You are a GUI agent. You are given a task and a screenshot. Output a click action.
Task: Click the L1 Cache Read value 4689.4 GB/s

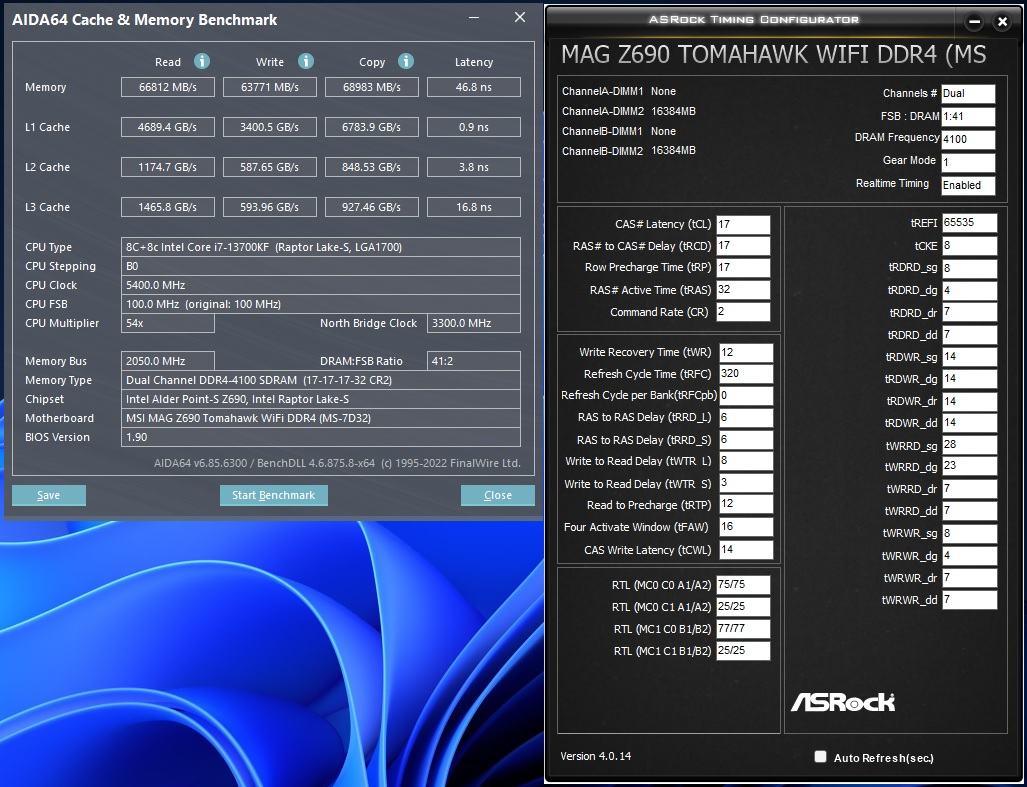click(168, 127)
